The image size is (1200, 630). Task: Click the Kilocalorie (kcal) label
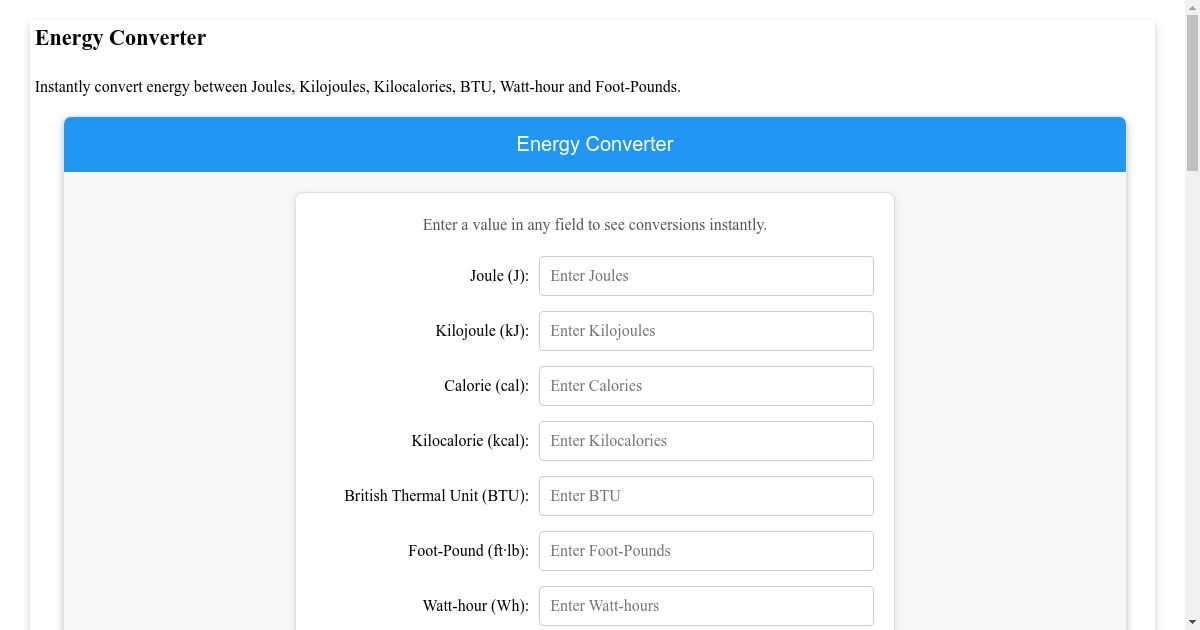pos(470,440)
